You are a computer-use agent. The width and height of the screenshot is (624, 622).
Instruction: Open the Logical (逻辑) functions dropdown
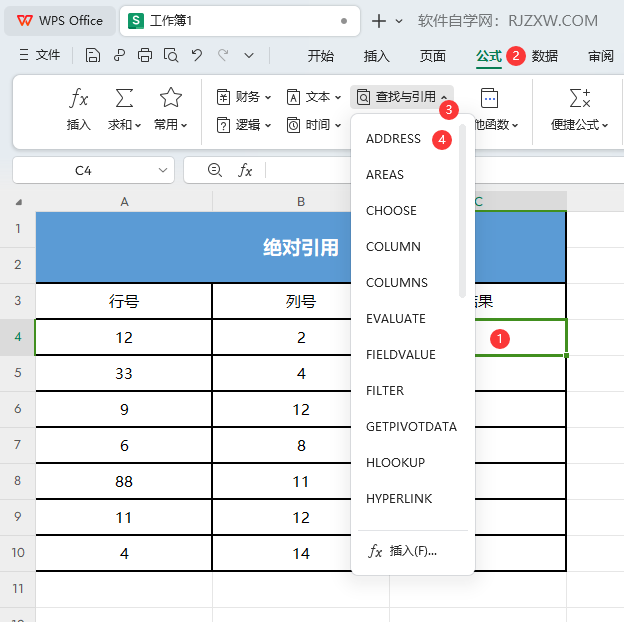[x=244, y=125]
